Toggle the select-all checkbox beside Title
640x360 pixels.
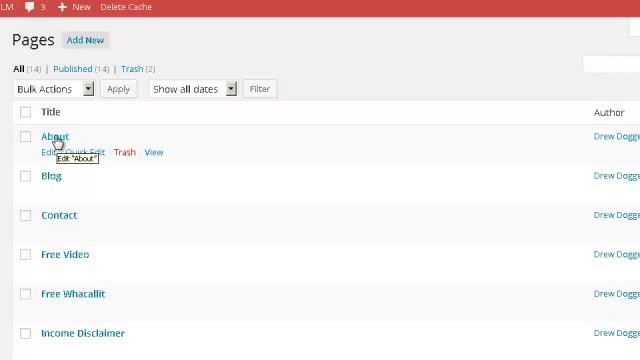[25, 112]
